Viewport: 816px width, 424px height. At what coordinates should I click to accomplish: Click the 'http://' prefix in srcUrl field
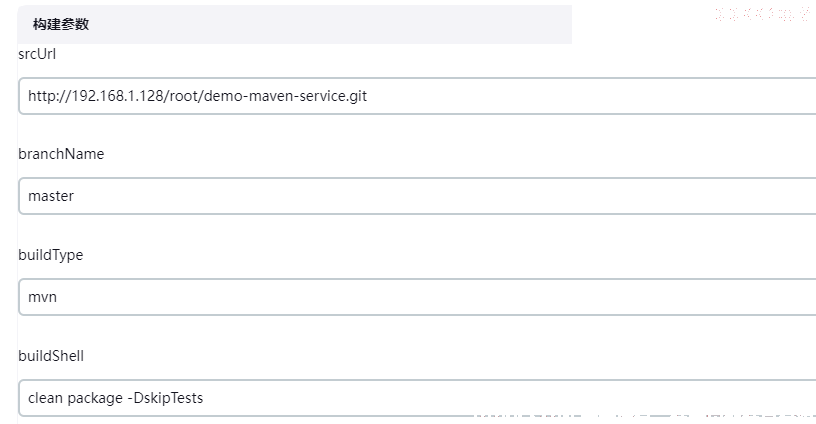pyautogui.click(x=49, y=96)
